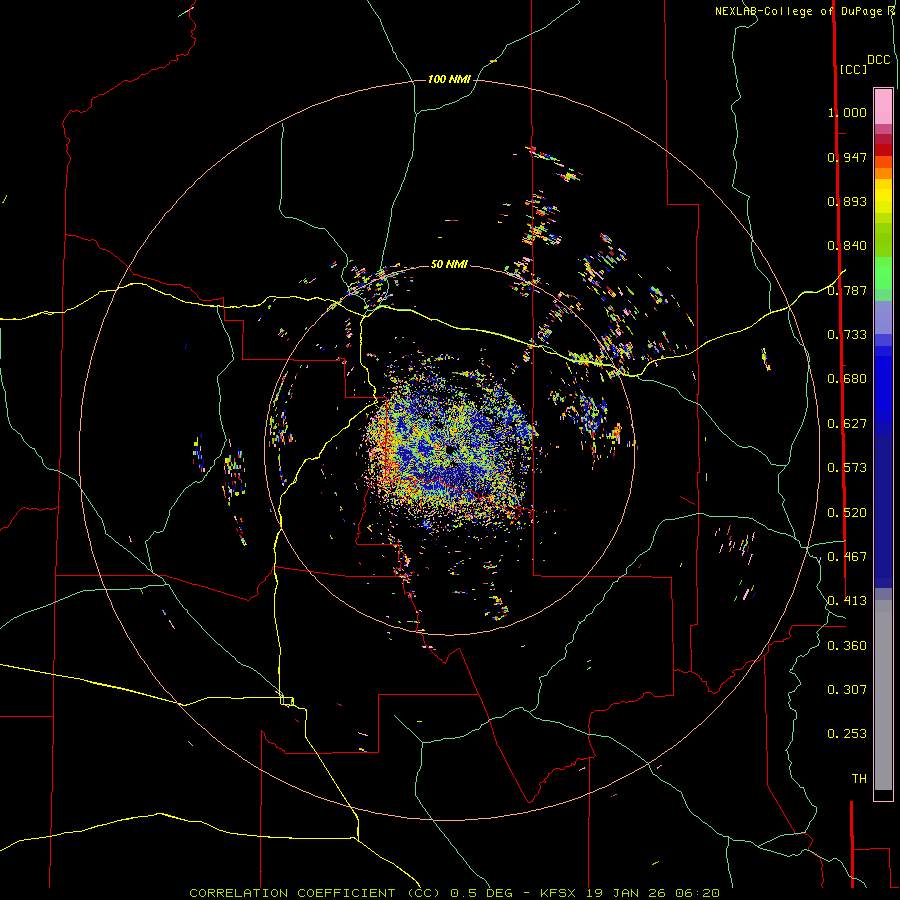
Task: Click the 100 NMI range ring label
Action: (x=449, y=79)
